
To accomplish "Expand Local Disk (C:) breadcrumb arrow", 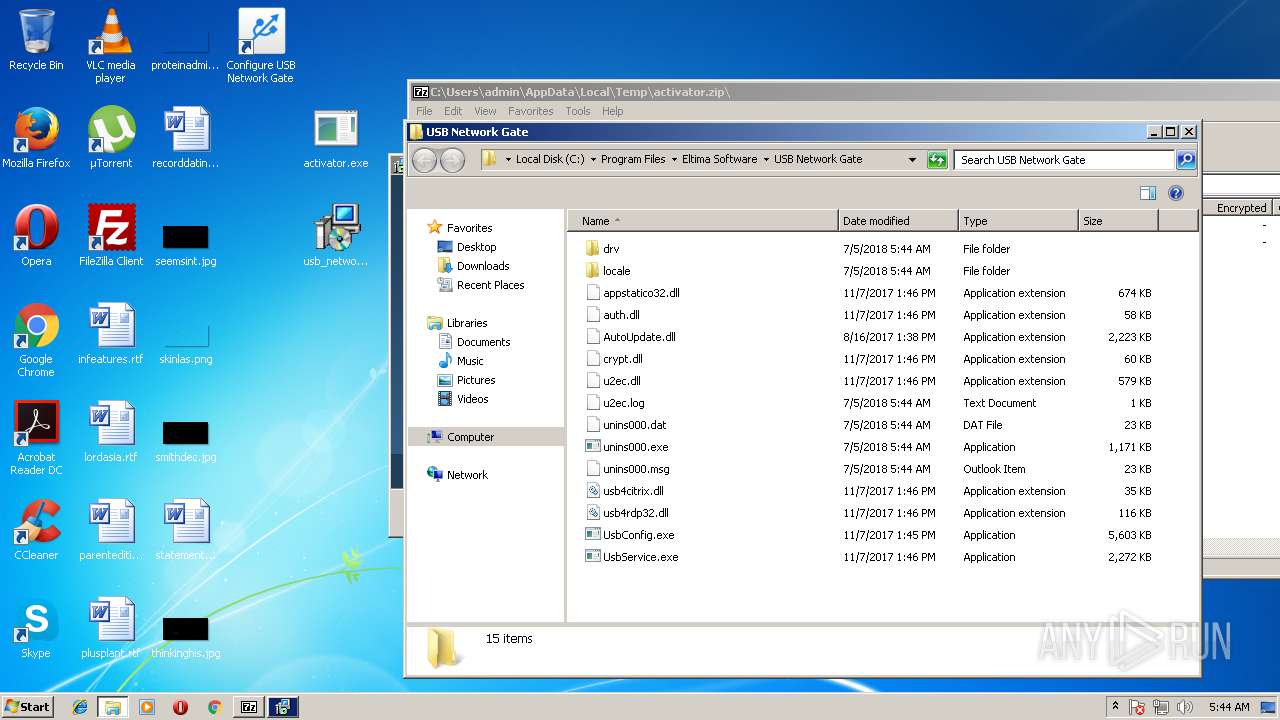I will pyautogui.click(x=593, y=160).
